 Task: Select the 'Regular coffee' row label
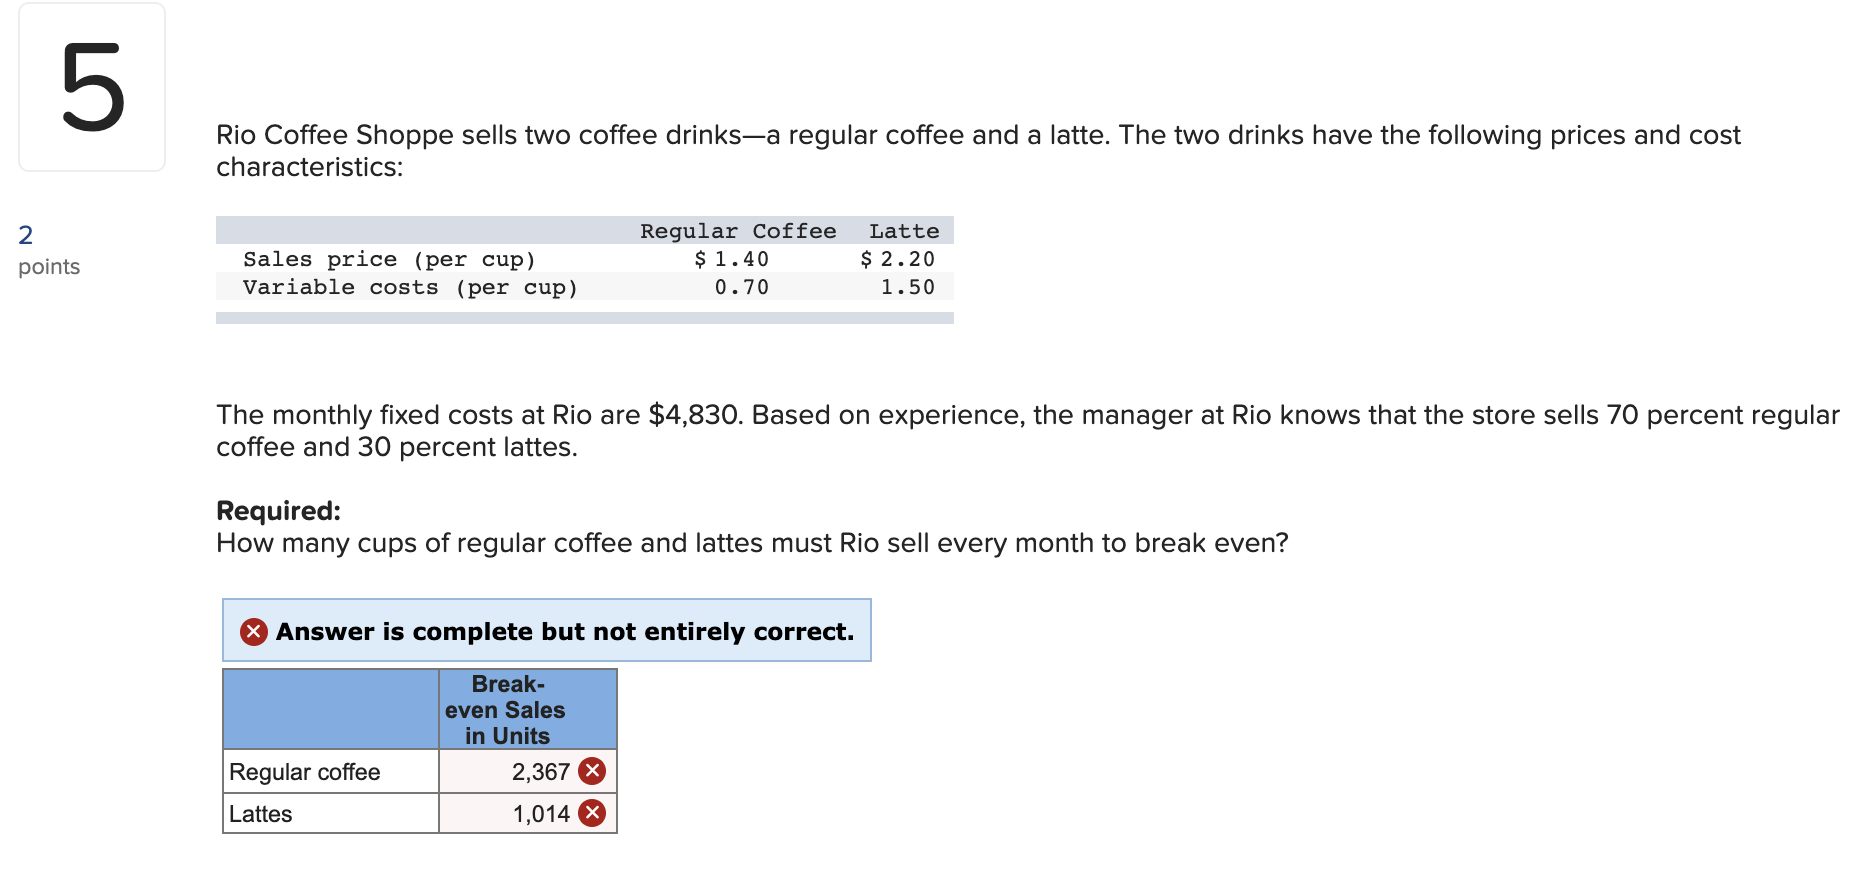tap(305, 771)
